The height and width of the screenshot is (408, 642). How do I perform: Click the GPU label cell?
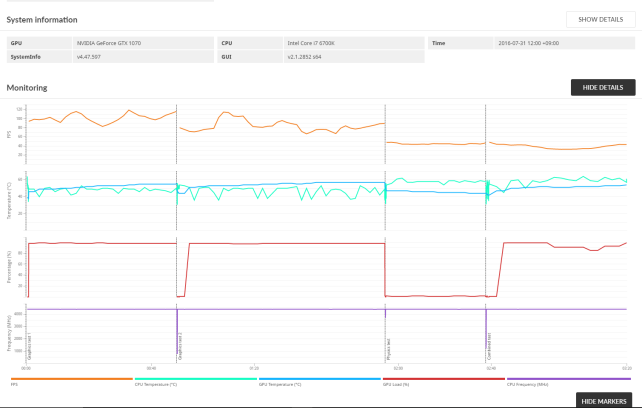(x=40, y=43)
